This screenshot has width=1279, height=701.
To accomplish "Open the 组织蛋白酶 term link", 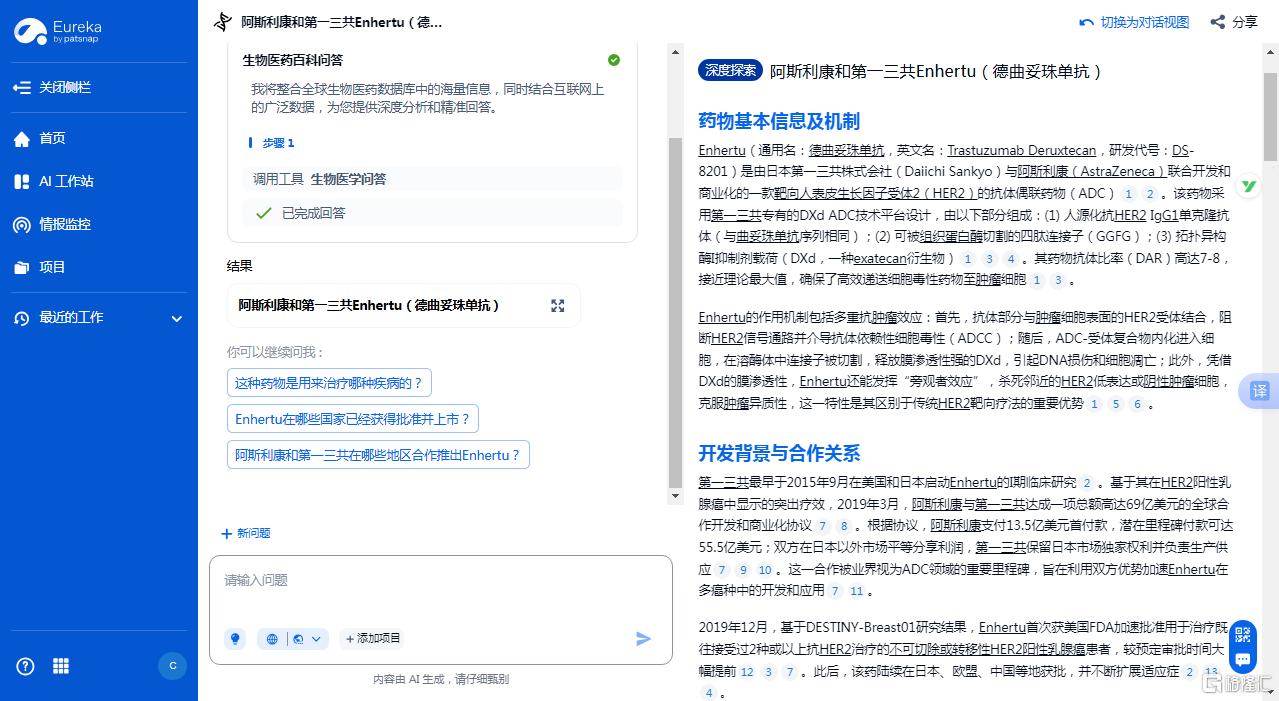I will (951, 237).
